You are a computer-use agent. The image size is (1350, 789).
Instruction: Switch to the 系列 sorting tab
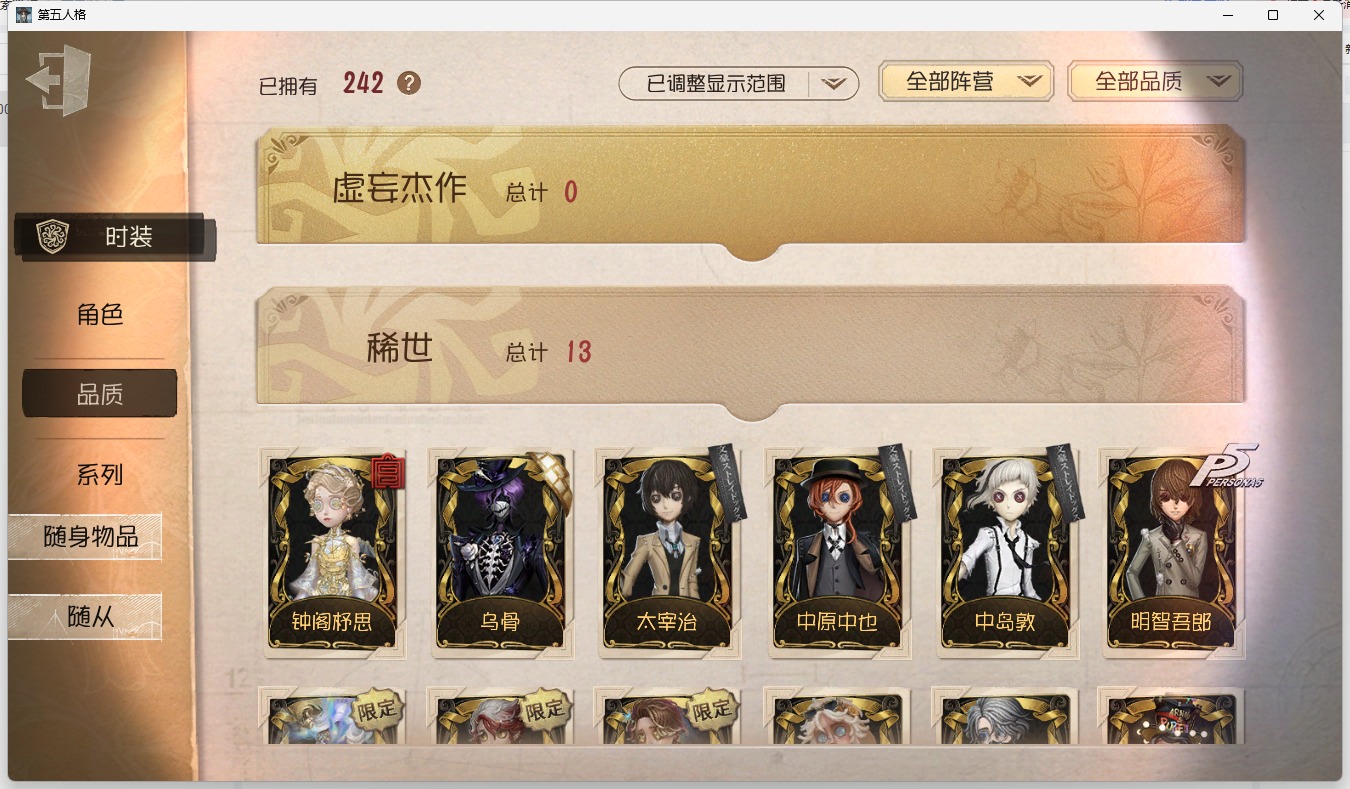[x=100, y=474]
